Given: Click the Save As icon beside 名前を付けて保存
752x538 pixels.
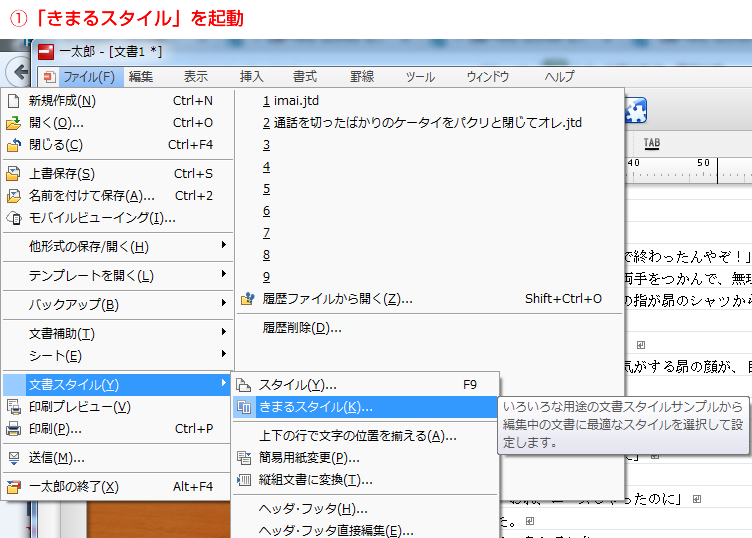Looking at the screenshot, I should (x=13, y=196).
